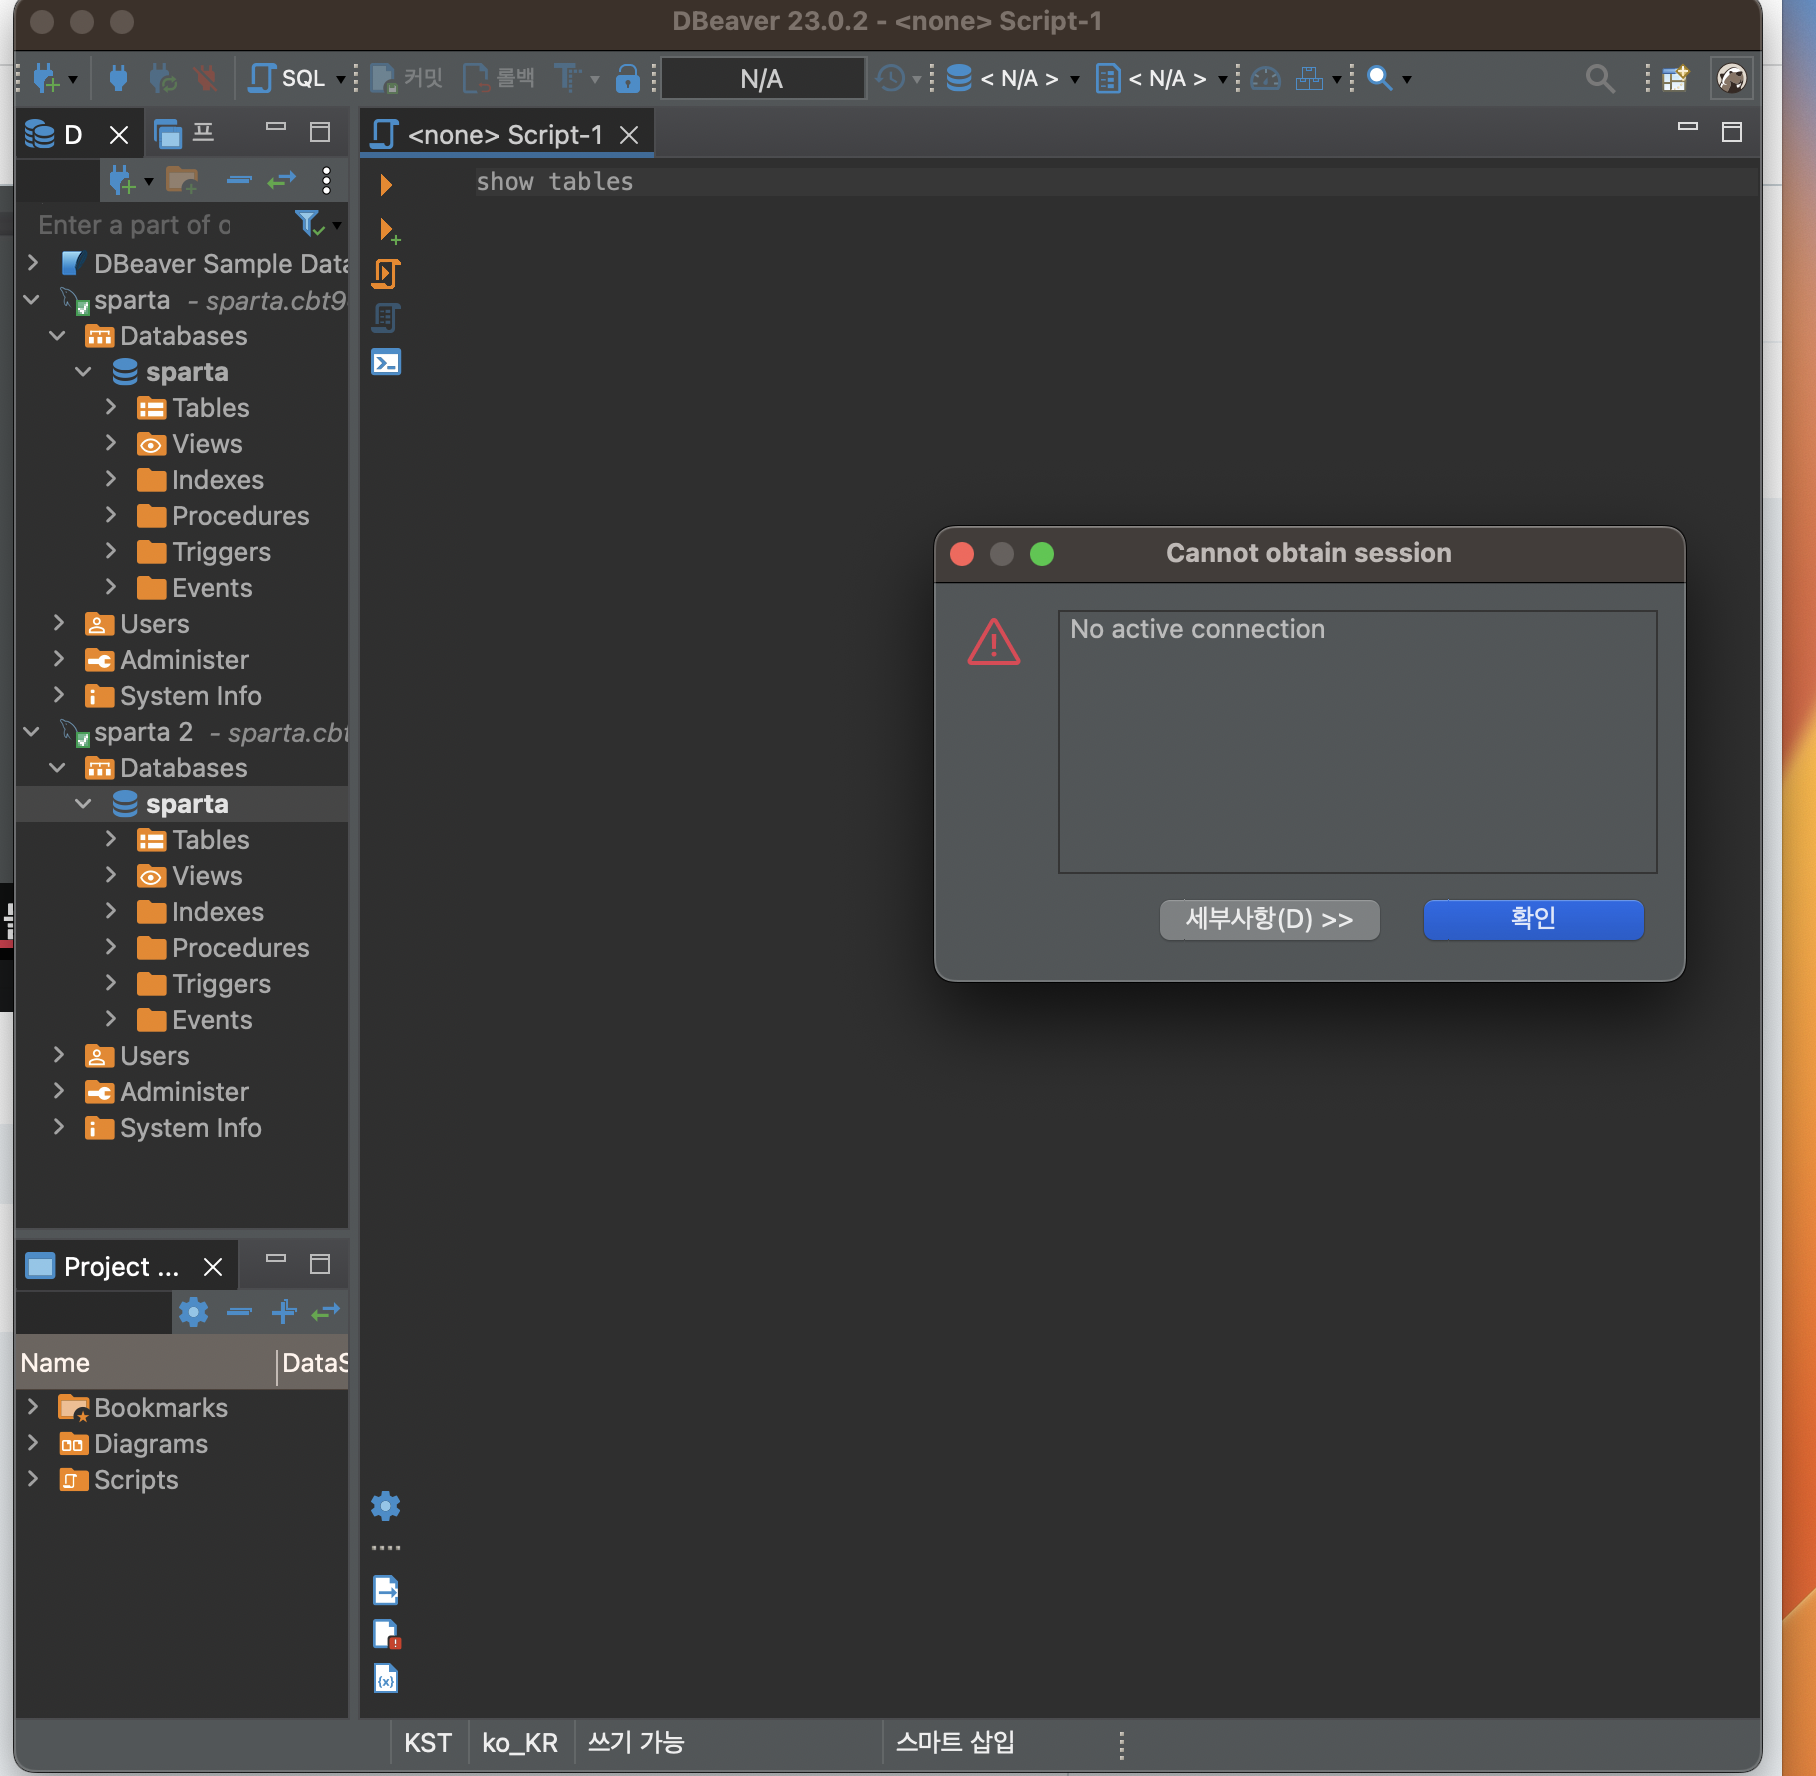Image resolution: width=1816 pixels, height=1776 pixels.
Task: Click the transaction mode icon in toolbar
Action: 568,78
